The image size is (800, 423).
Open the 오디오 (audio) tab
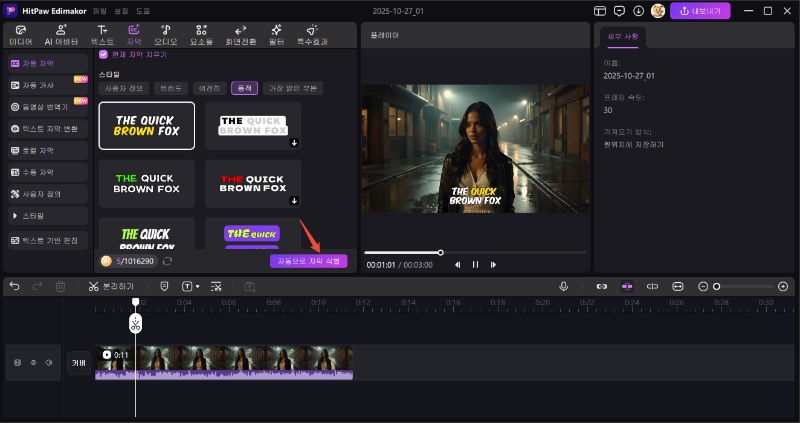click(164, 36)
